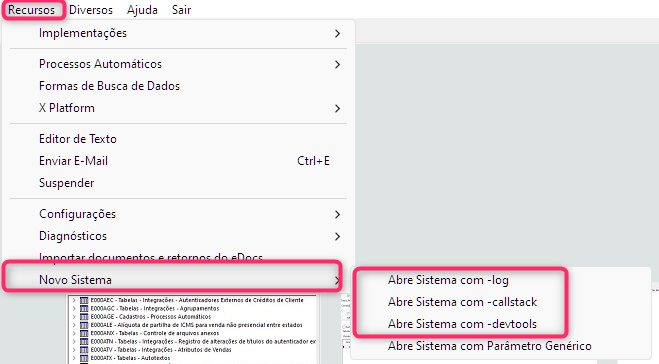
Task: Open the Implementações submenu arrow
Action: pos(337,33)
